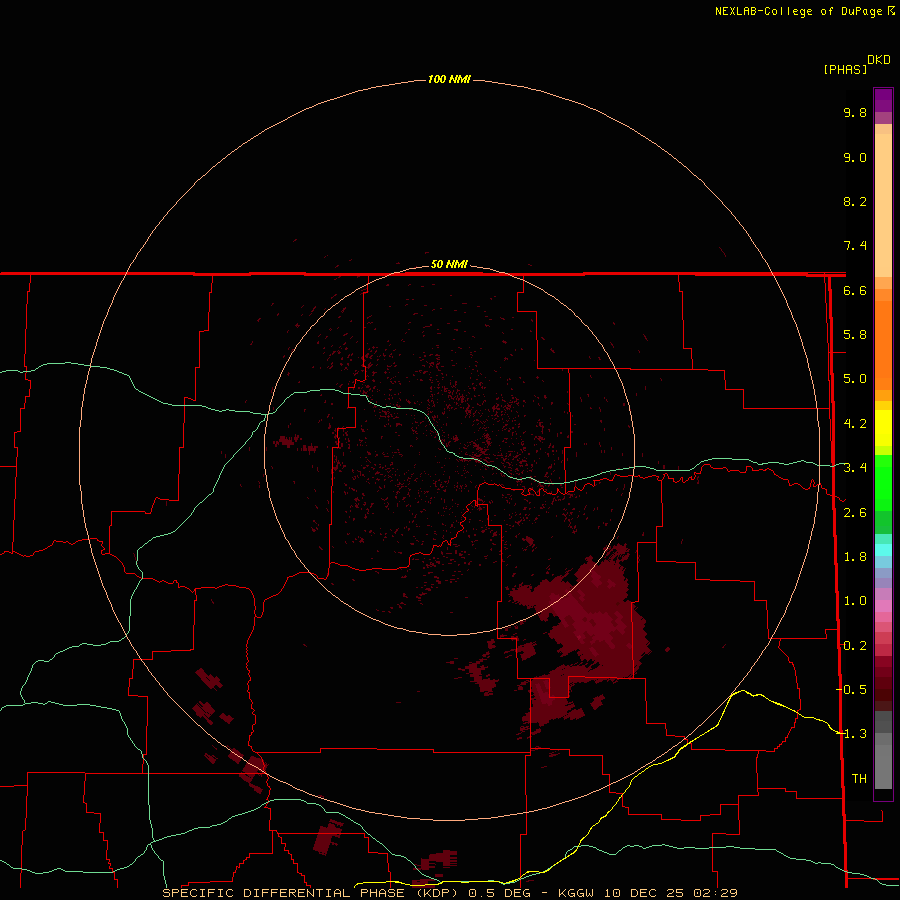Screen dimensions: 900x900
Task: Click the 100 NMI range ring label
Action: pyautogui.click(x=449, y=79)
